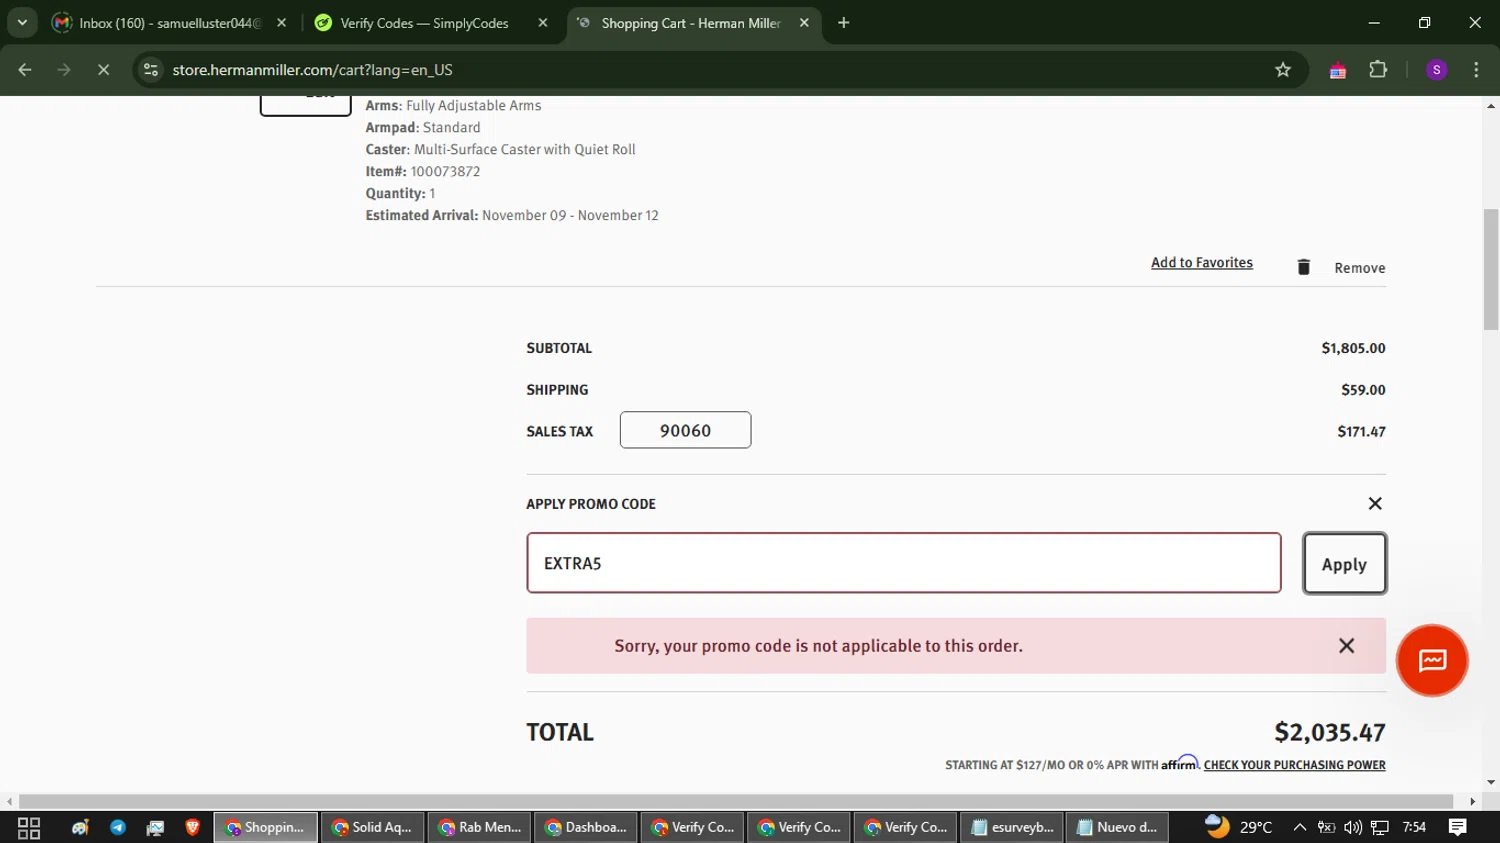
Task: Edit the sales tax ZIP code field
Action: tap(685, 430)
